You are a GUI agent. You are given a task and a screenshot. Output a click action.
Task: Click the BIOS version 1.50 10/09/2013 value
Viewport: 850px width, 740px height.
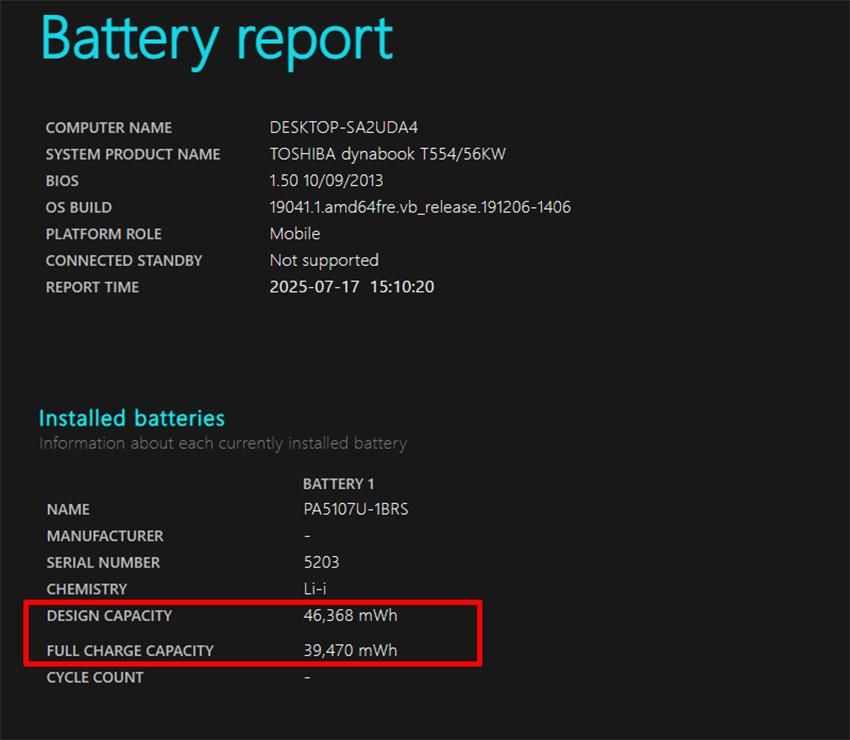pos(326,181)
